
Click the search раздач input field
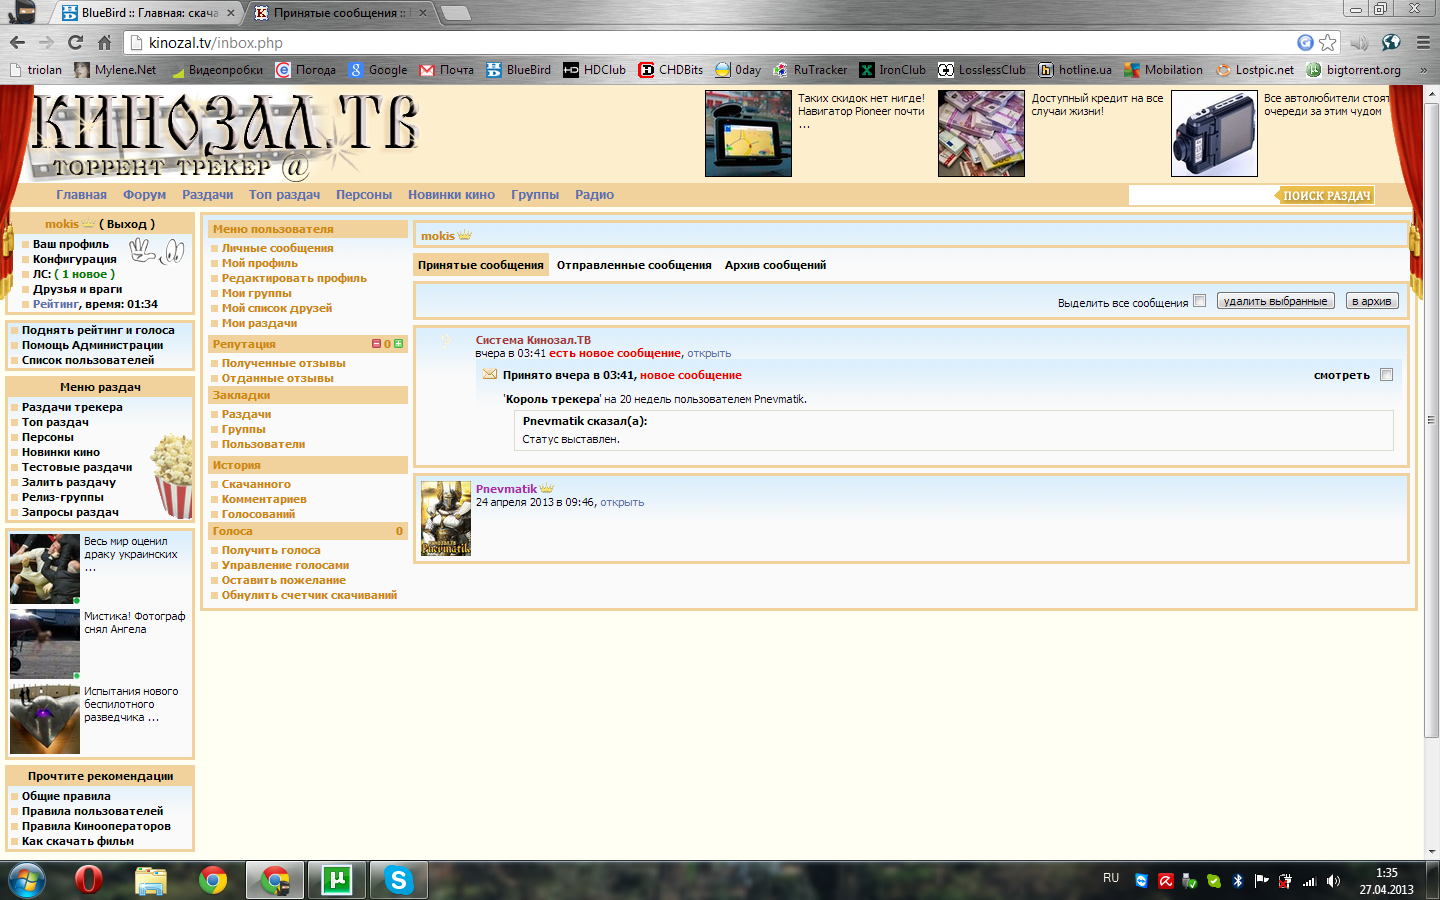1201,195
